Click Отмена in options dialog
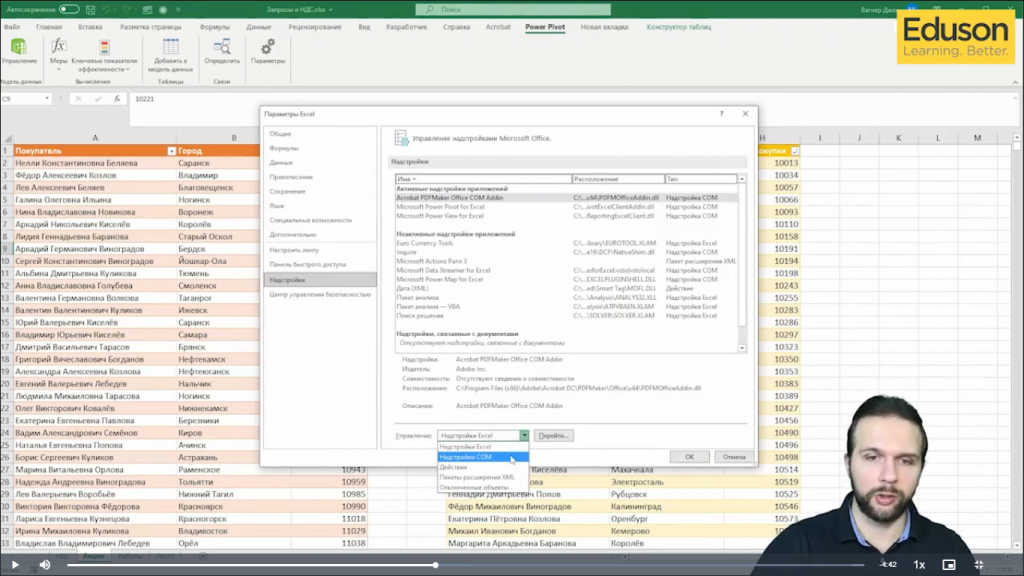Image resolution: width=1024 pixels, height=576 pixels. 734,457
